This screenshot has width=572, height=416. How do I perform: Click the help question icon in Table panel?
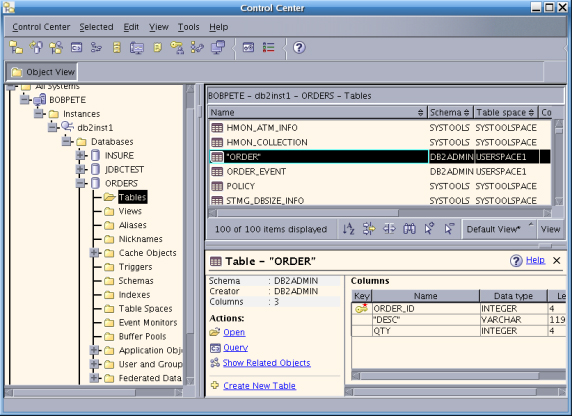pyautogui.click(x=516, y=261)
